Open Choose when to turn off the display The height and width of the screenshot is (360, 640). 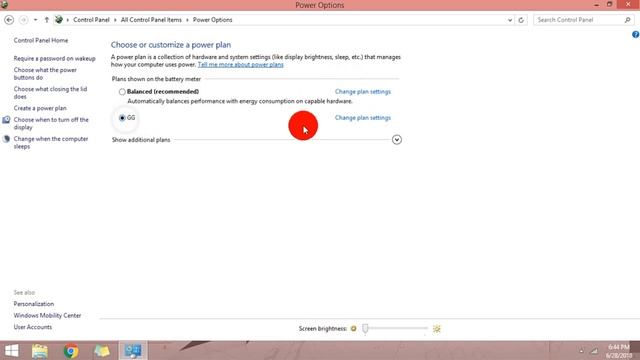point(51,123)
